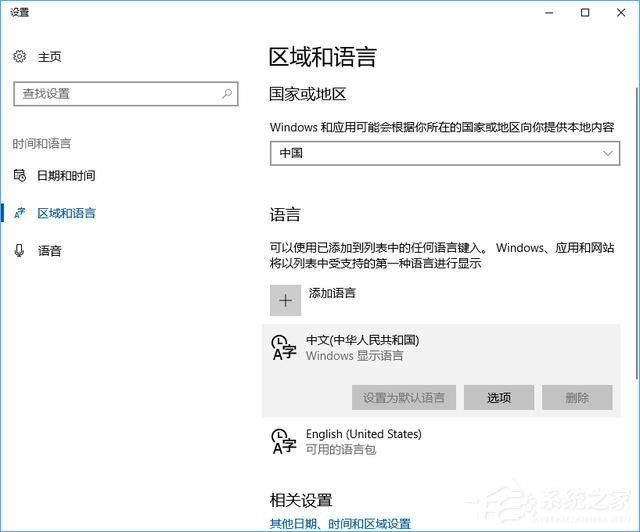Click the country dropdown chevron arrow
This screenshot has height=532, width=640.
point(608,154)
